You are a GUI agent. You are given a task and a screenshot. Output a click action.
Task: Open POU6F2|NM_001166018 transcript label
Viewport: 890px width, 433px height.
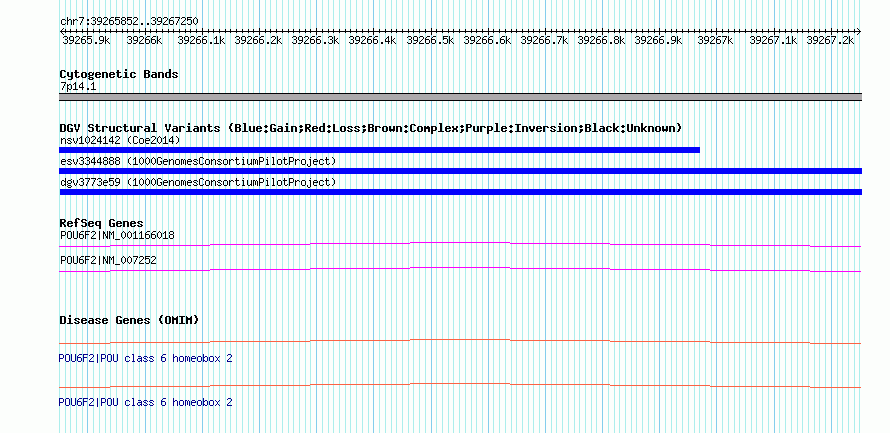(x=117, y=235)
